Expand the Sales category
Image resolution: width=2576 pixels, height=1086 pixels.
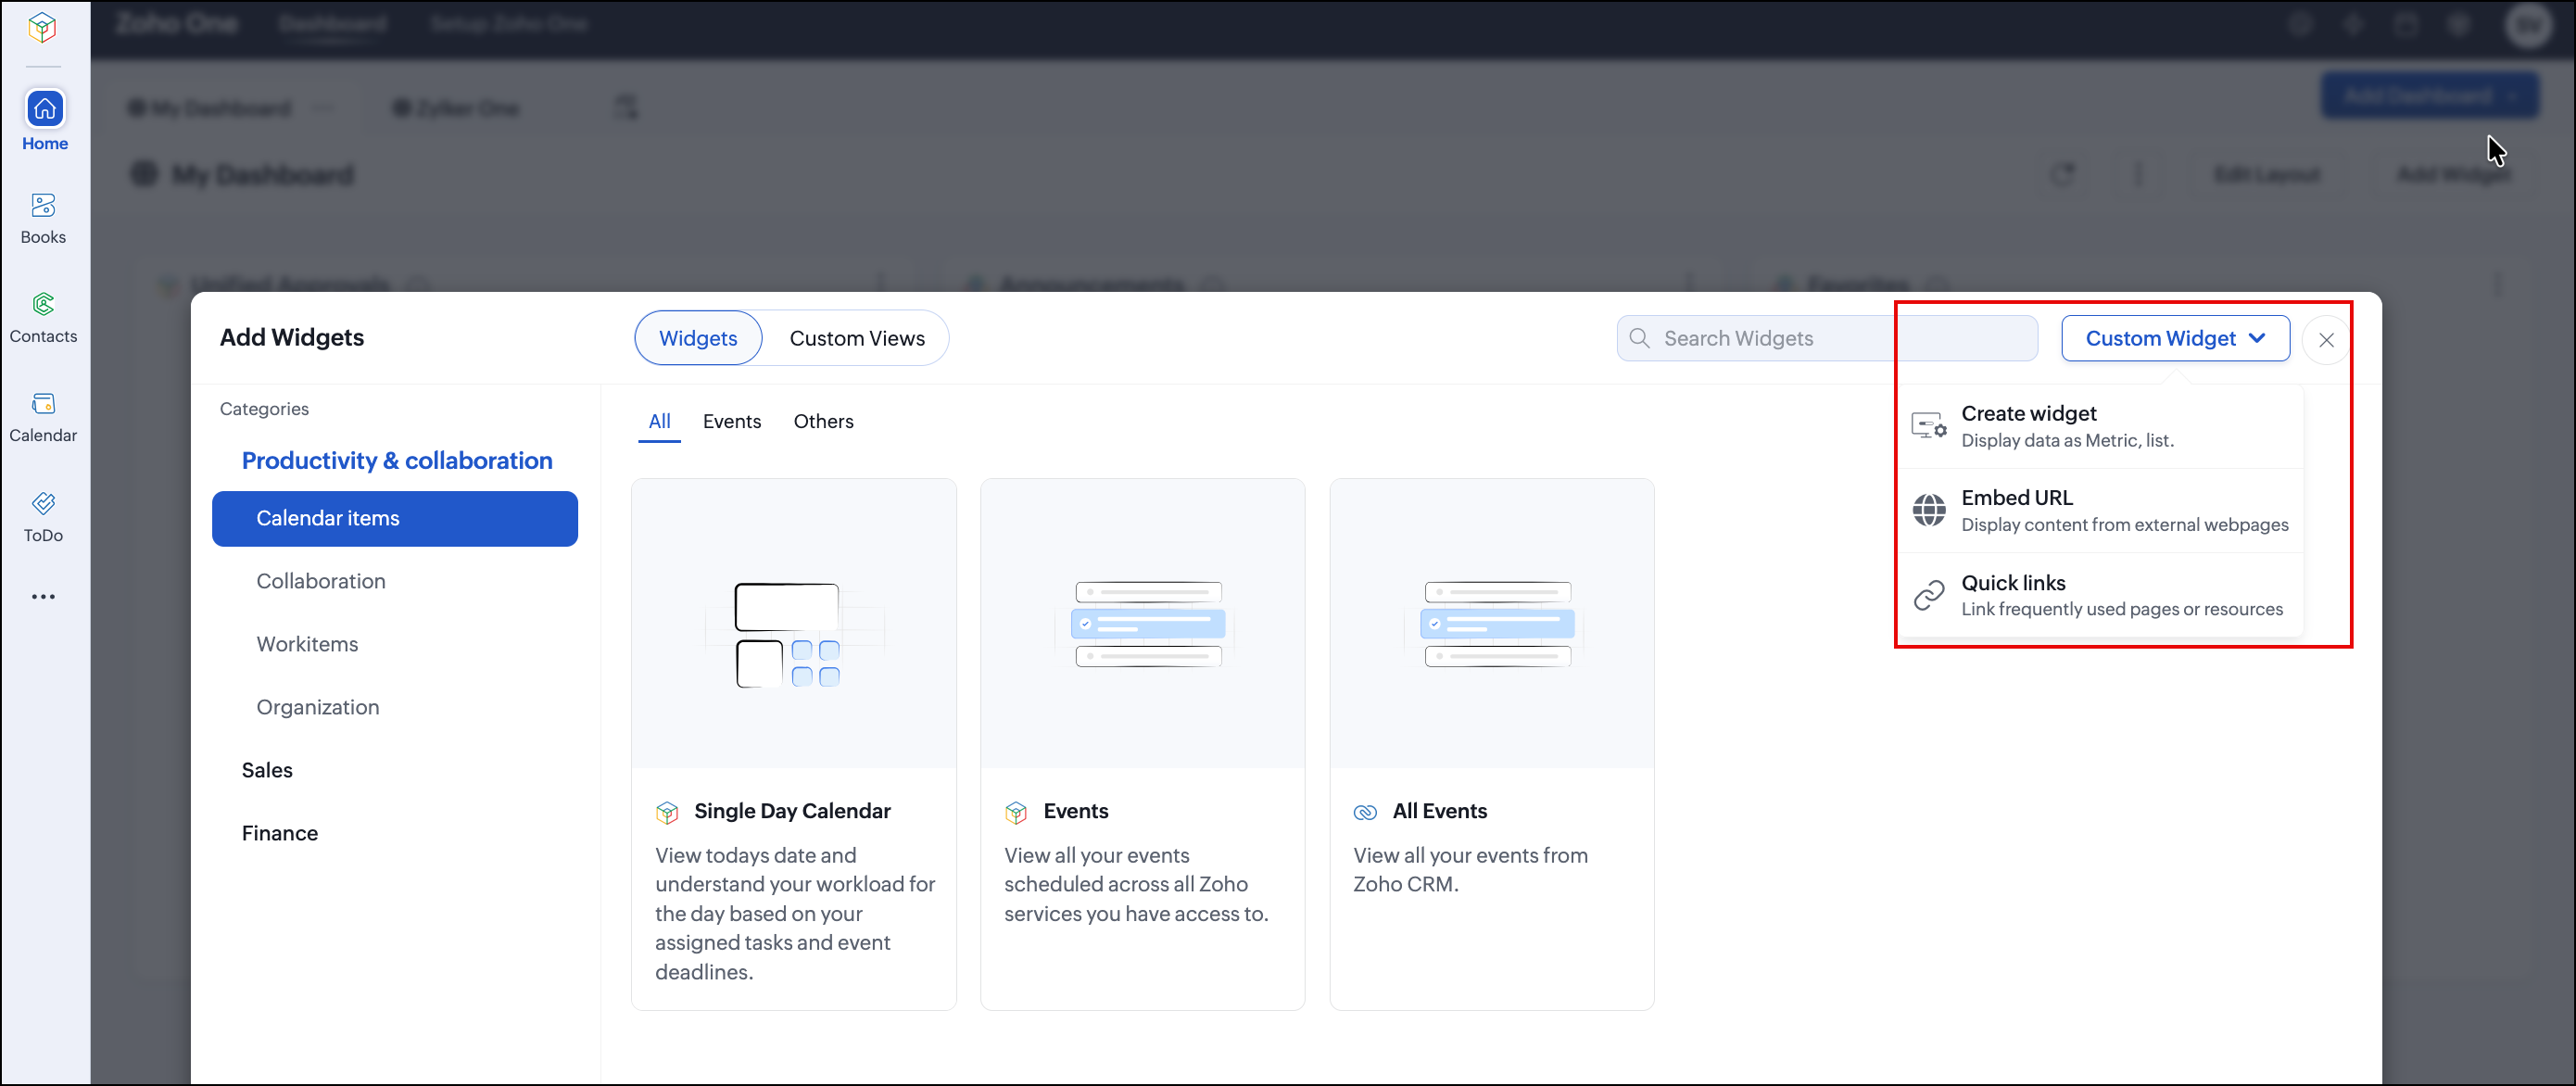[267, 770]
